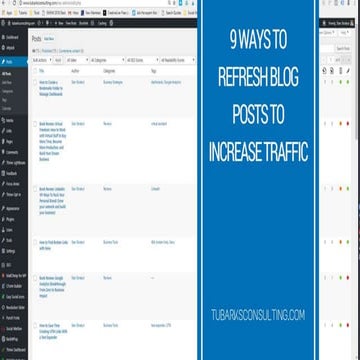Image resolution: width=360 pixels, height=360 pixels.
Task: Open the MailChimp for WP sidebar icon
Action: 3,276
